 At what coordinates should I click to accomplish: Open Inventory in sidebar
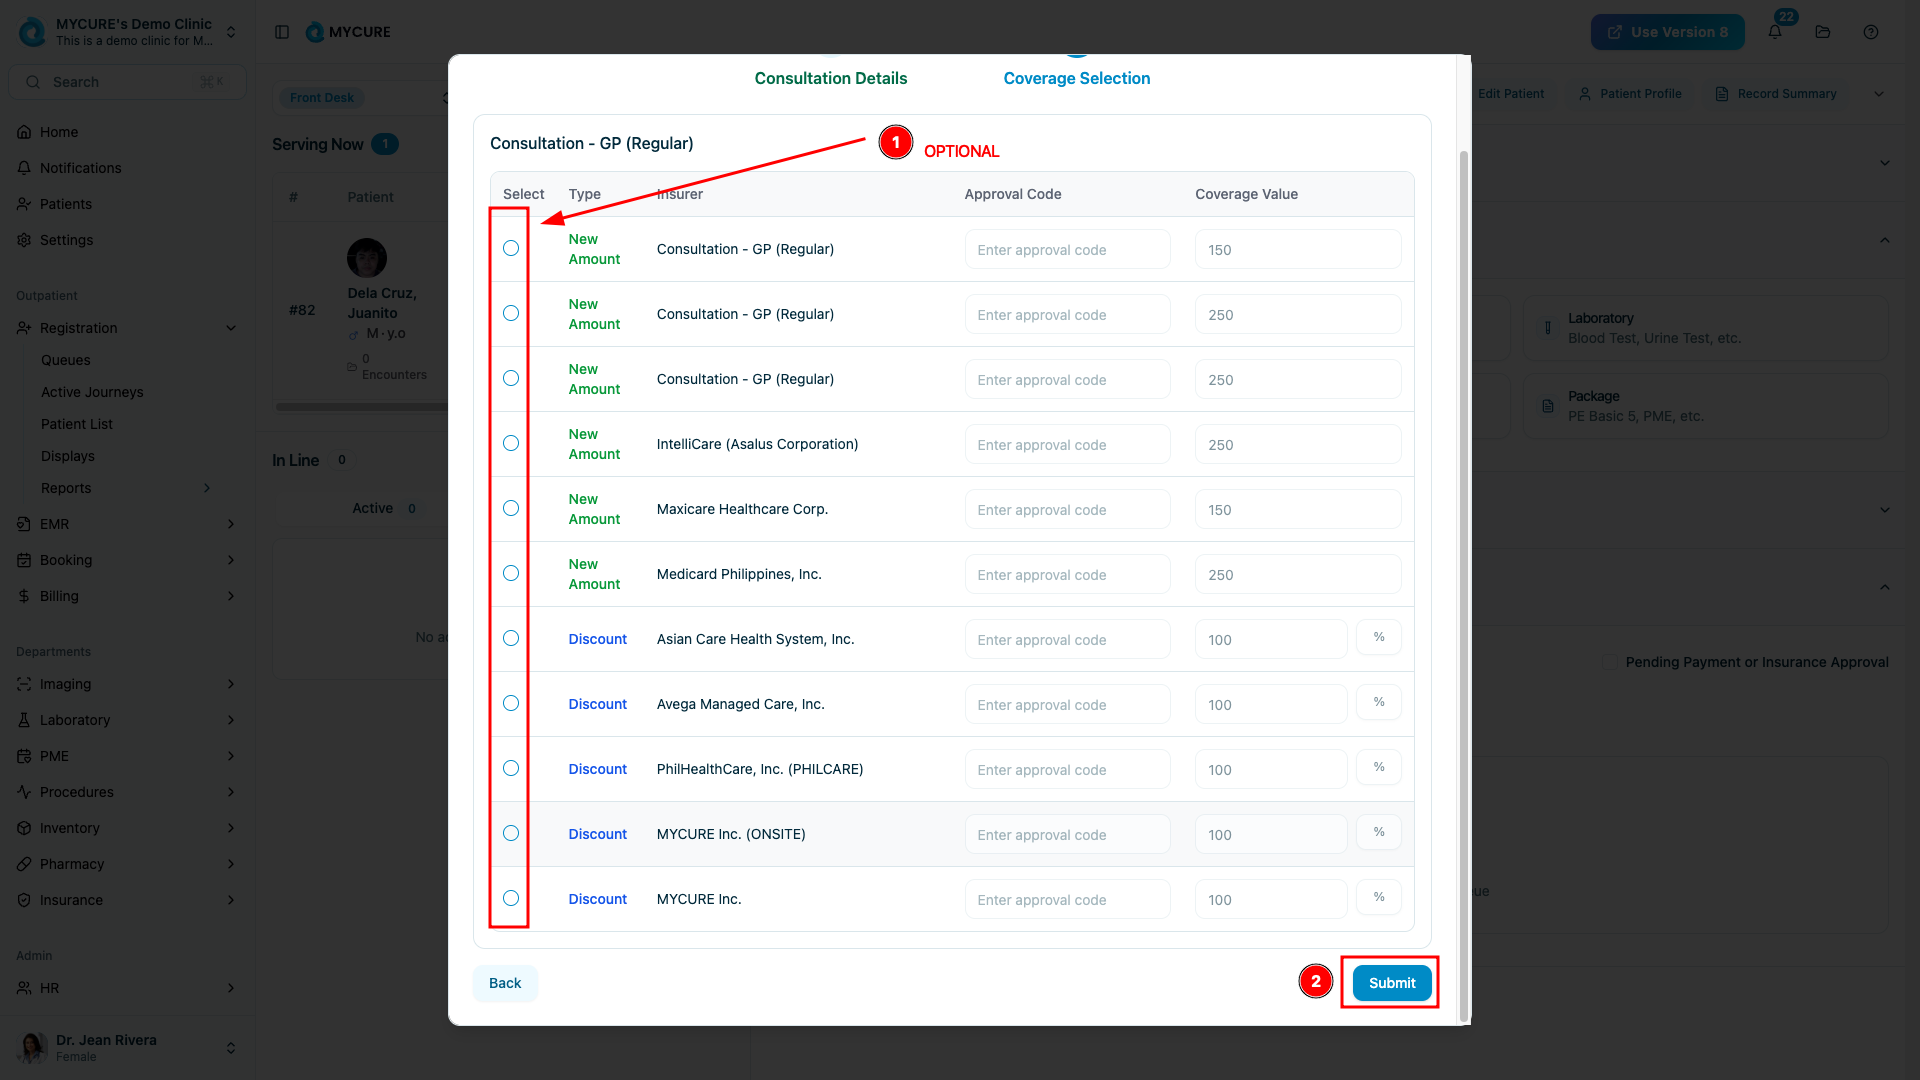pos(70,828)
